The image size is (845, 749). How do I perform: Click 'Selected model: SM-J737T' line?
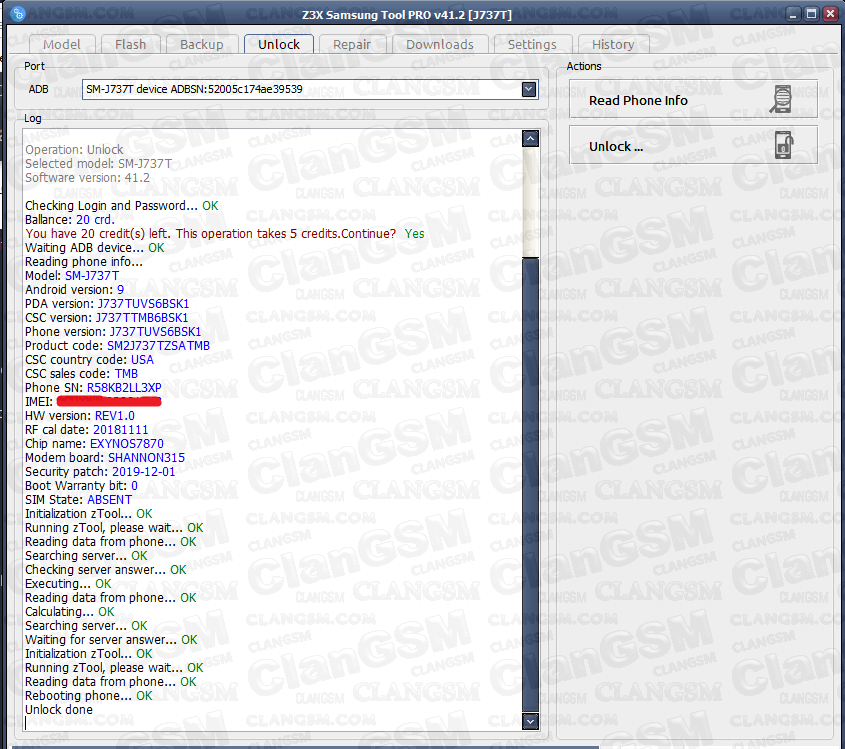pyautogui.click(x=99, y=163)
